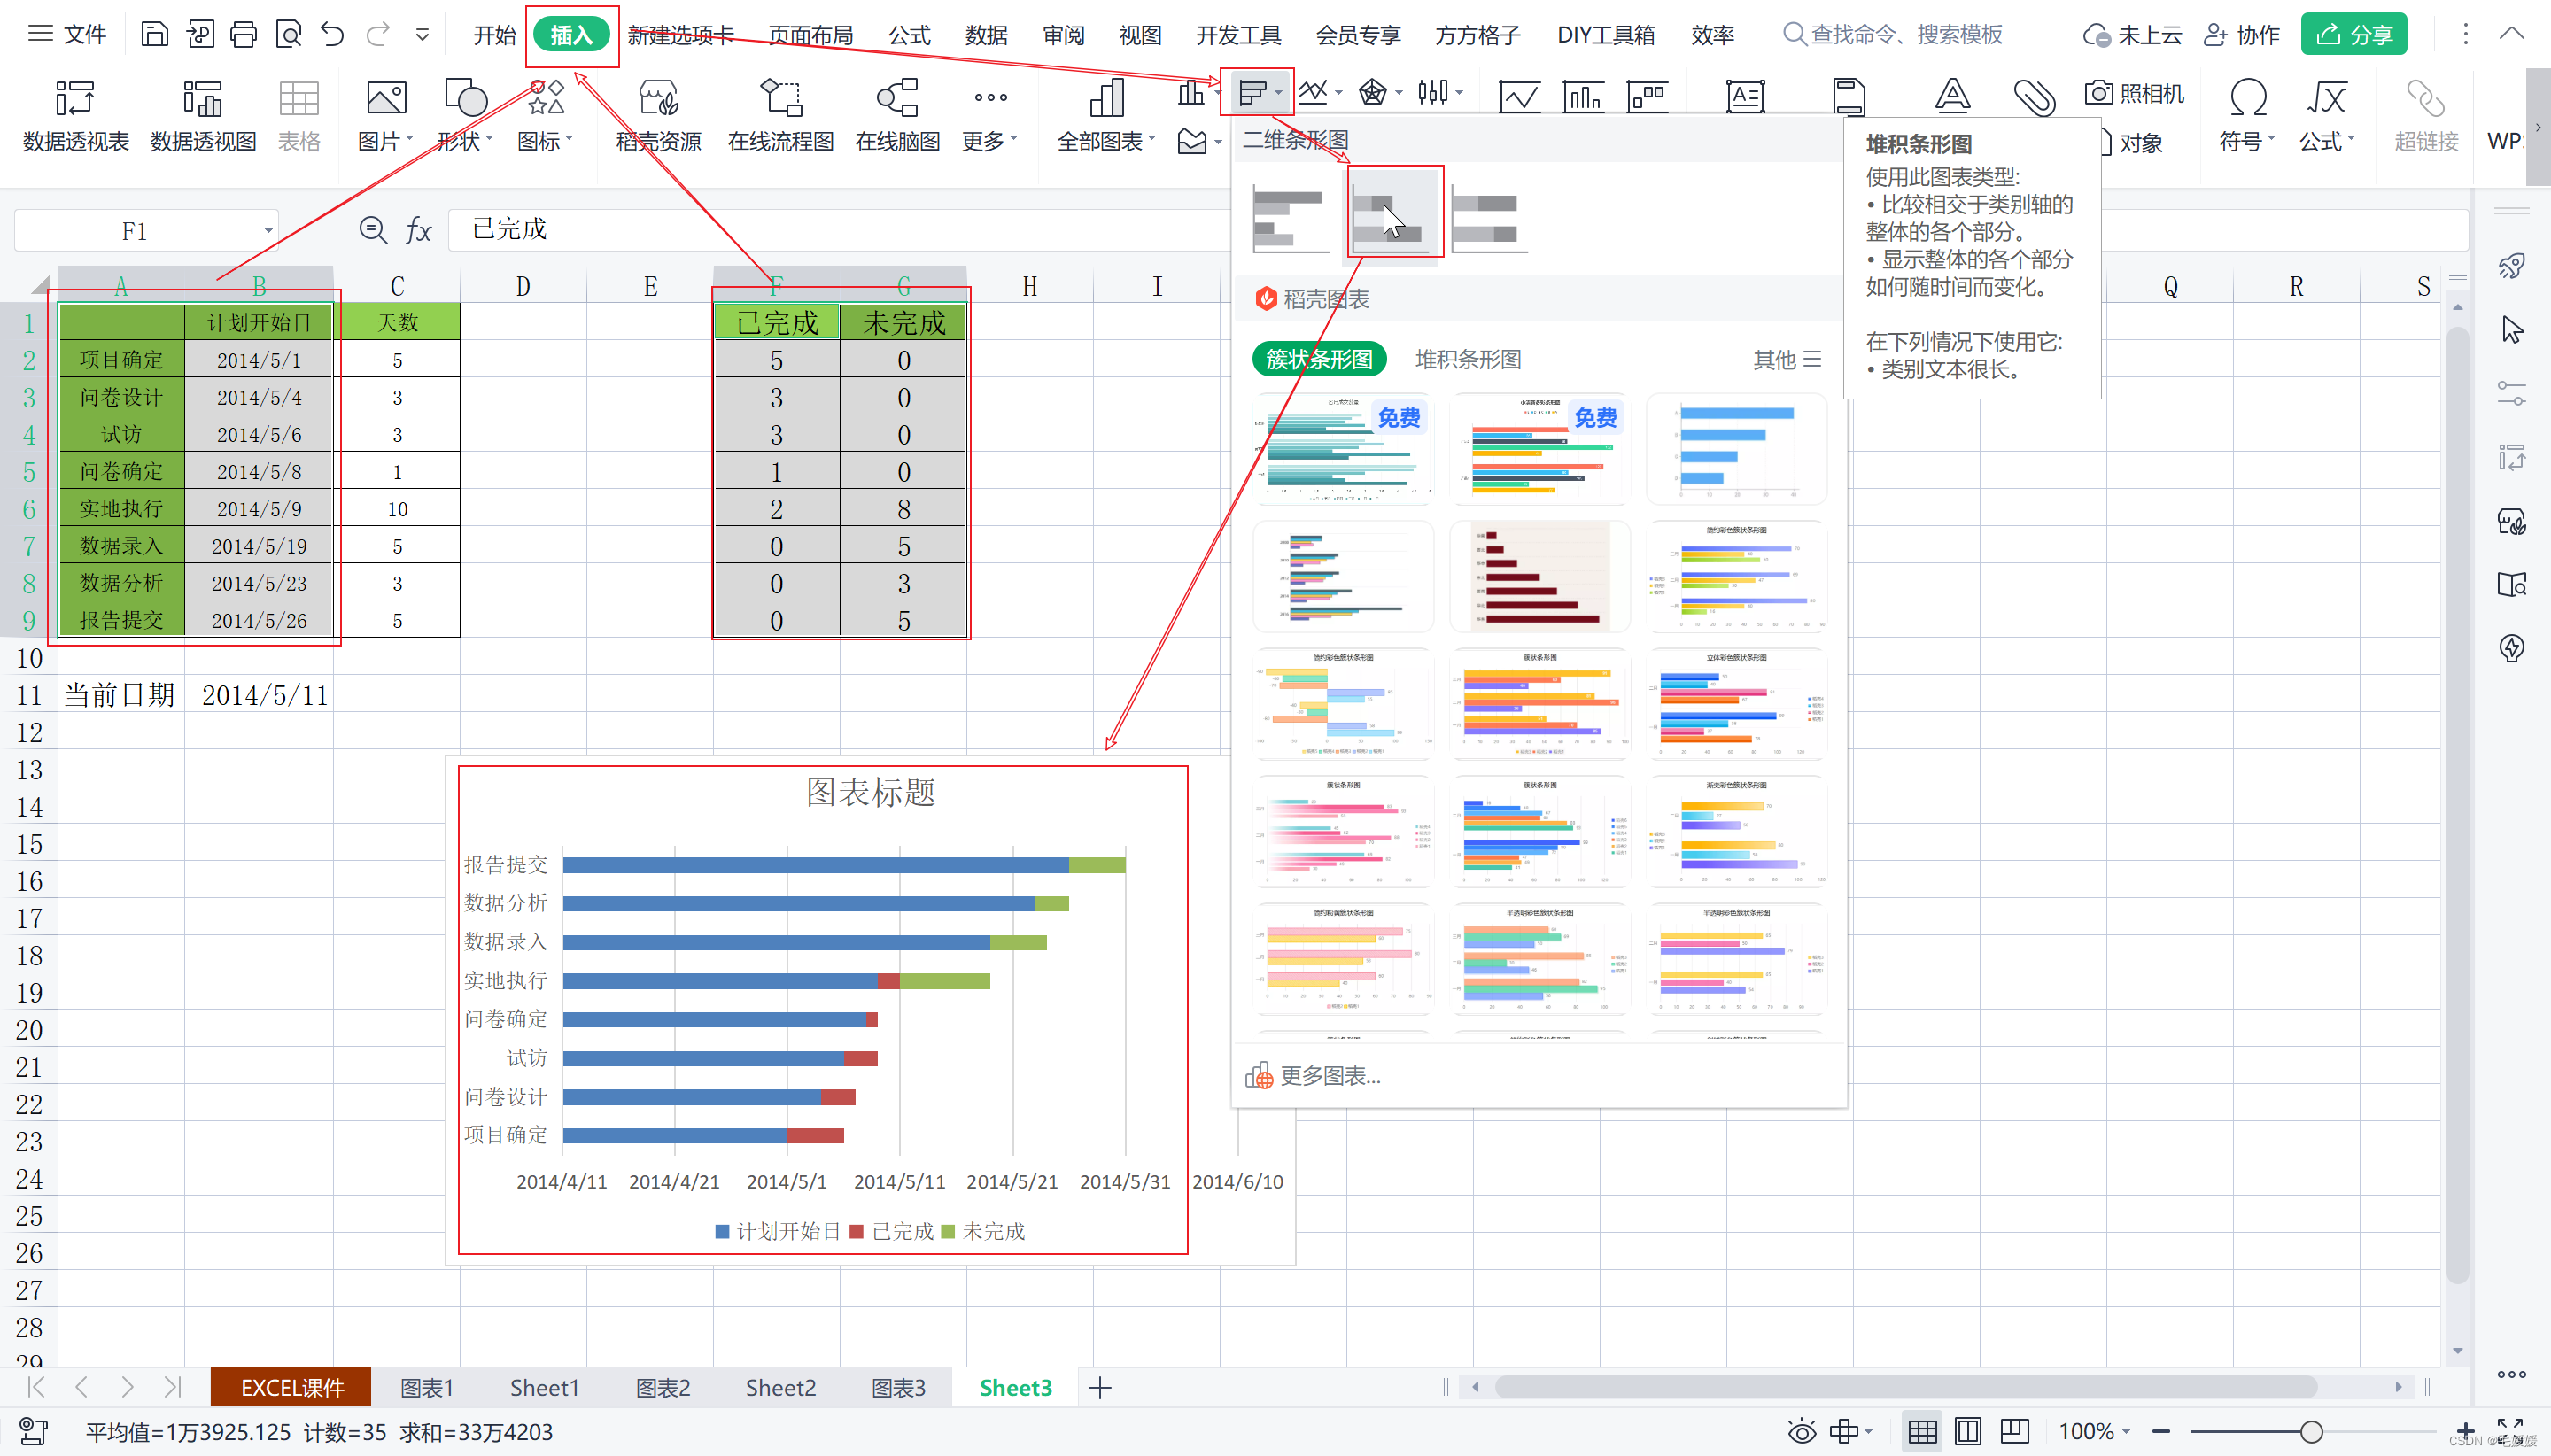Click the formula fx icon
This screenshot has width=2551, height=1456.
418,230
